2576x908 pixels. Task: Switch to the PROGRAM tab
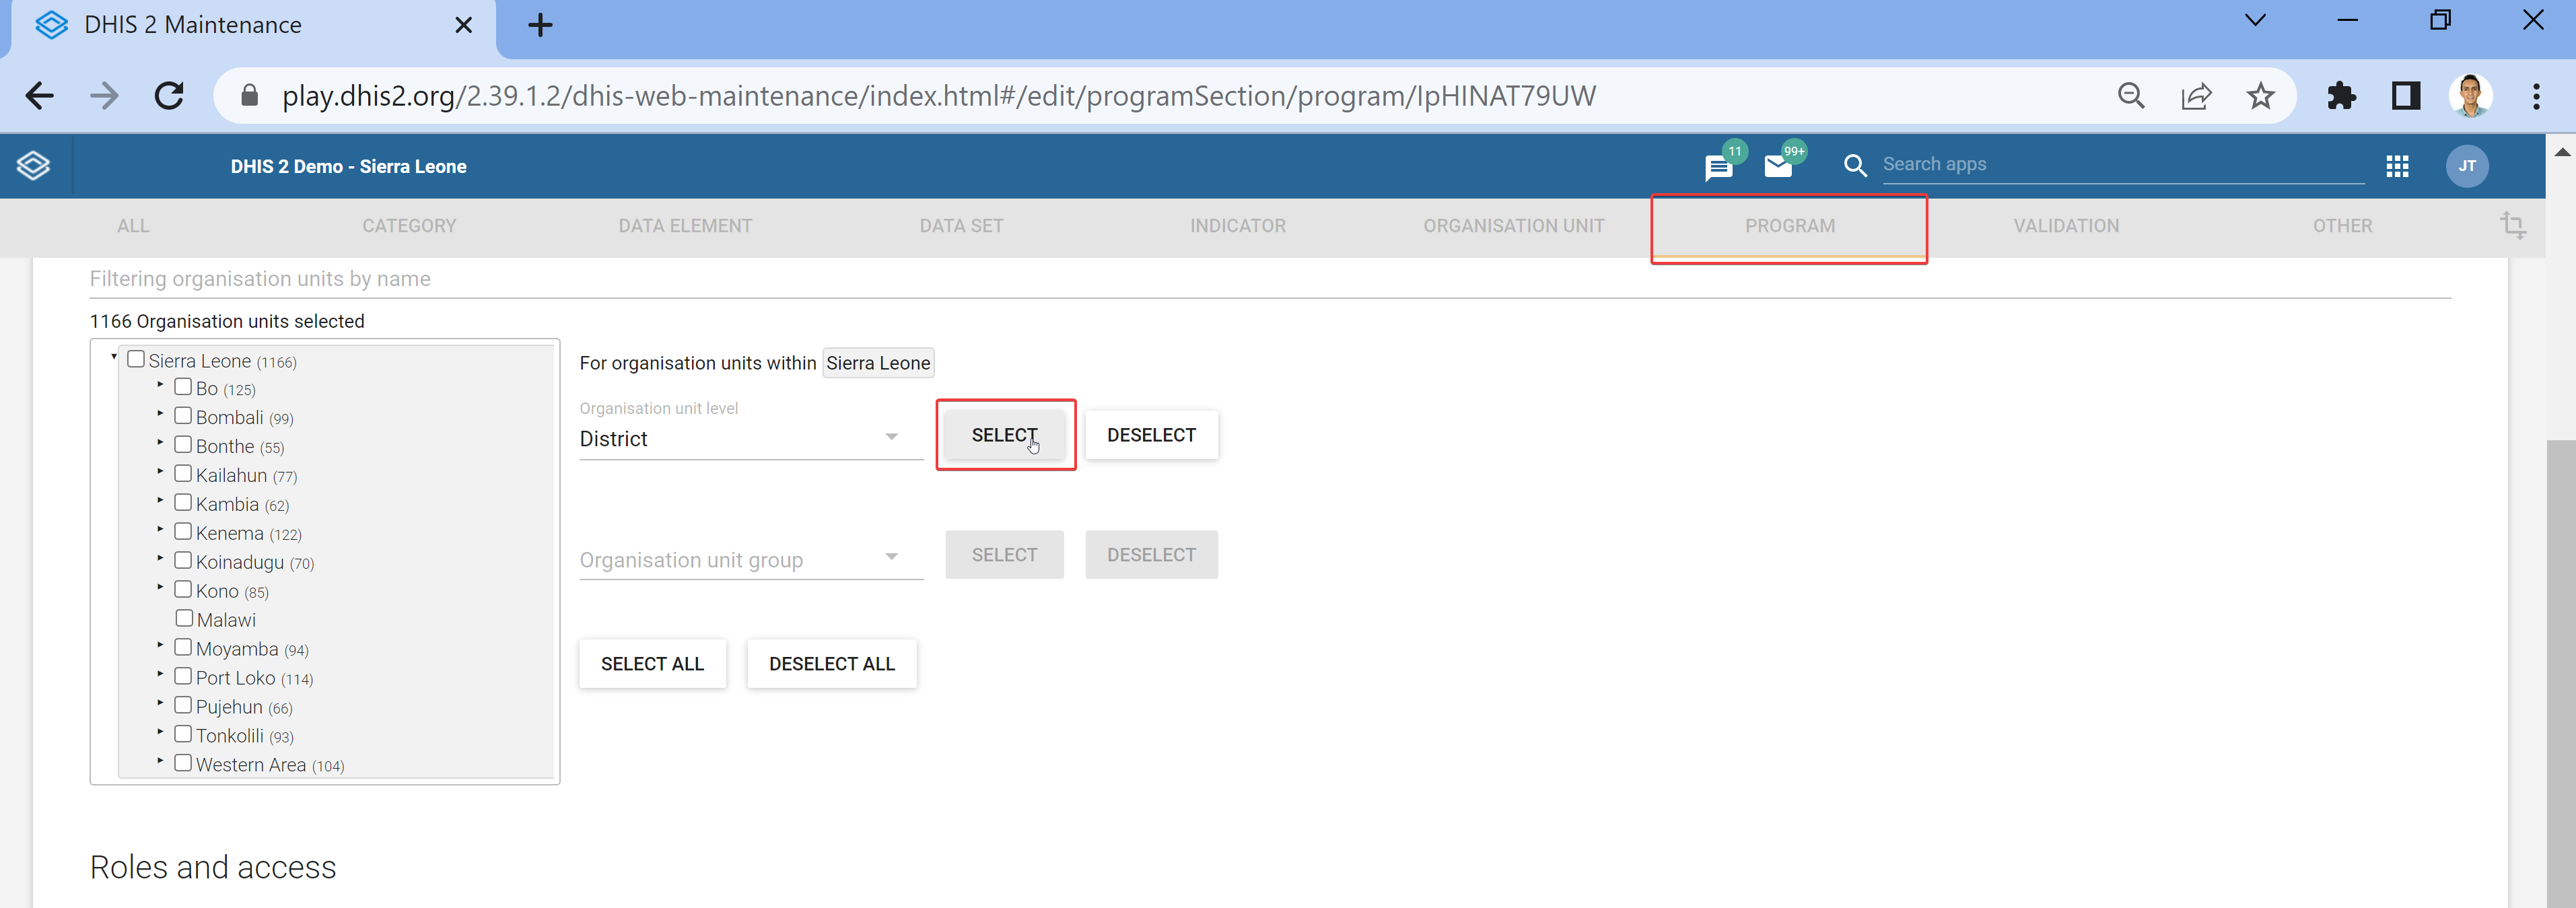click(x=1790, y=226)
